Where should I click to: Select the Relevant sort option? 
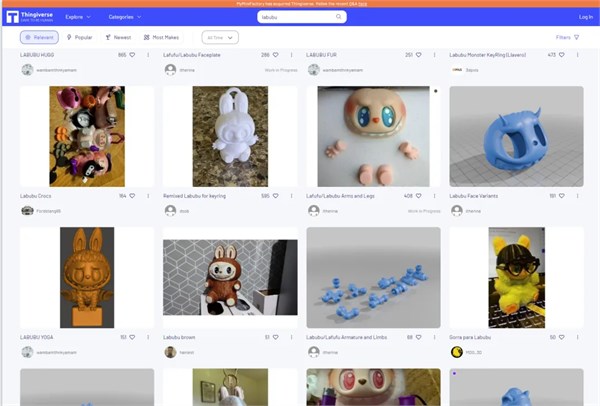click(39, 37)
